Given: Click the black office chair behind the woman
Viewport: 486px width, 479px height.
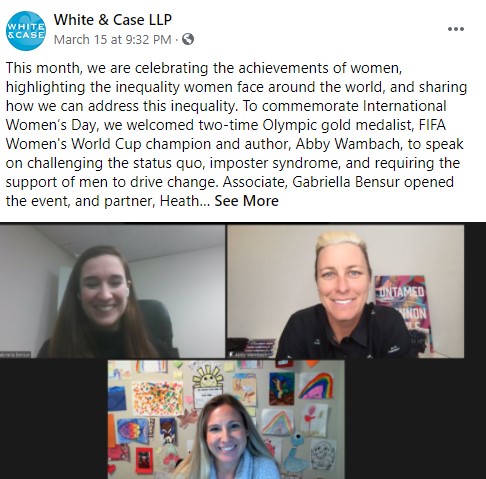Looking at the screenshot, I should click(157, 328).
